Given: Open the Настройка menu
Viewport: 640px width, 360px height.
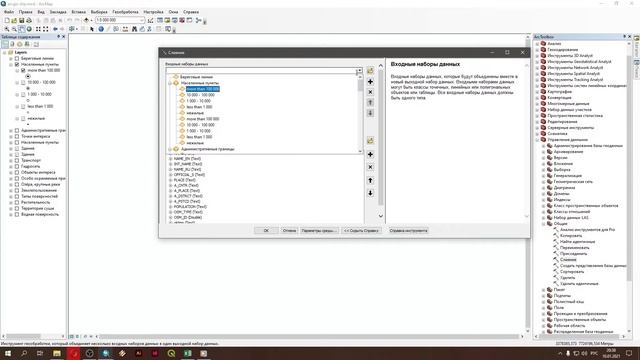Looking at the screenshot, I should [x=153, y=12].
